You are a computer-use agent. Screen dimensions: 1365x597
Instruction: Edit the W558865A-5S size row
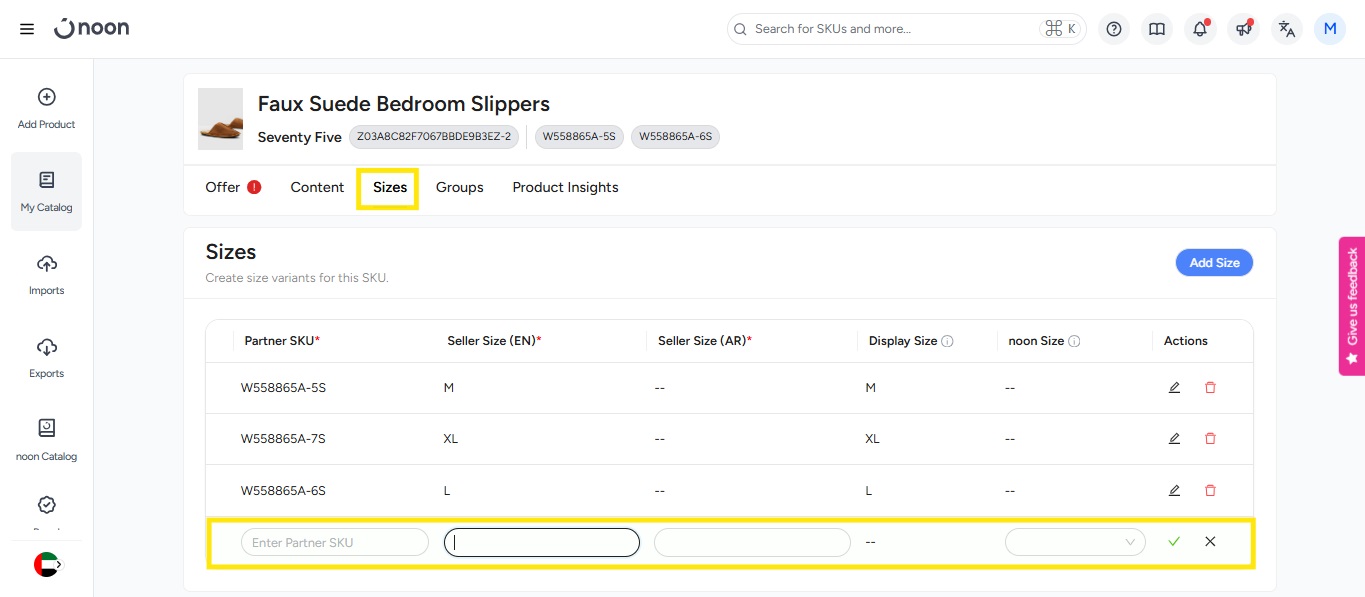1174,388
